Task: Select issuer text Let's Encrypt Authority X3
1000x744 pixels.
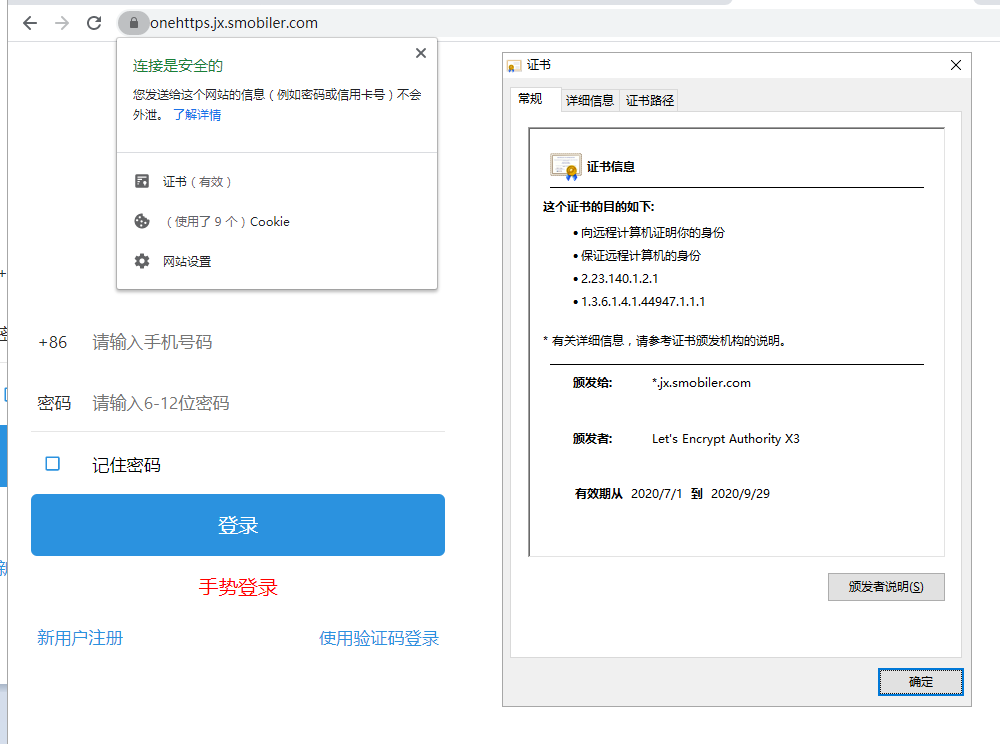Action: click(x=725, y=439)
